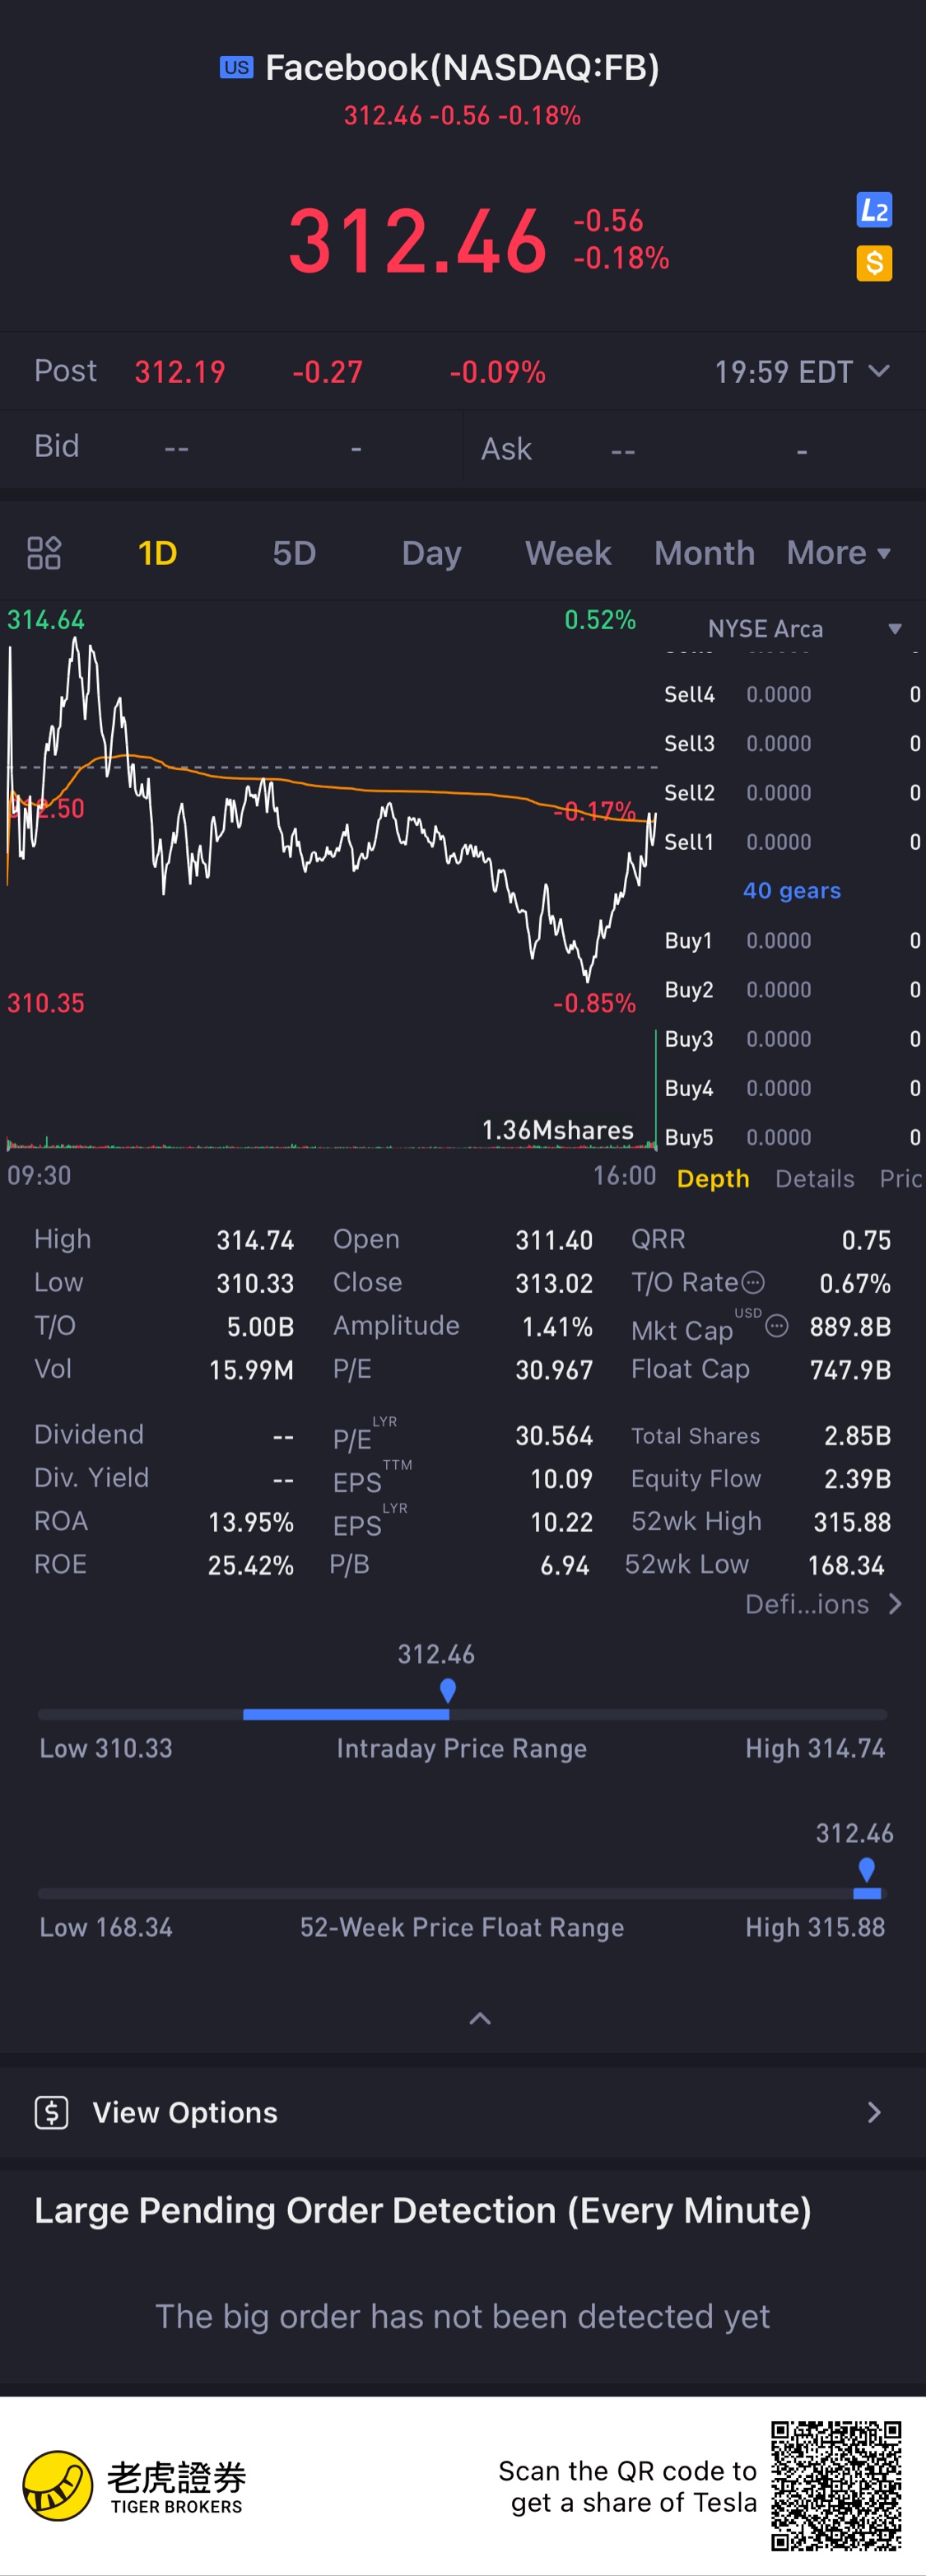Tap the Tiger Brokers logo
This screenshot has width=926, height=2576.
pos(58,2486)
